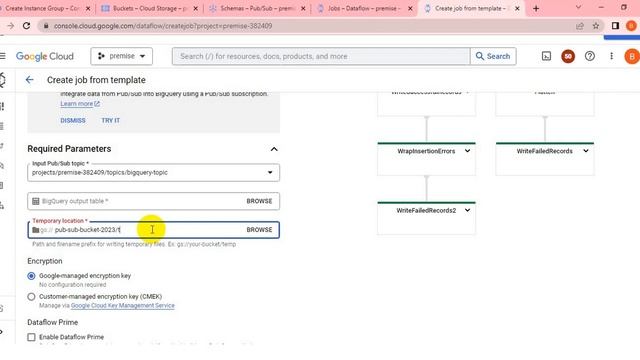This screenshot has width=640, height=360.
Task: Browse for Temporary location bucket
Action: (259, 230)
